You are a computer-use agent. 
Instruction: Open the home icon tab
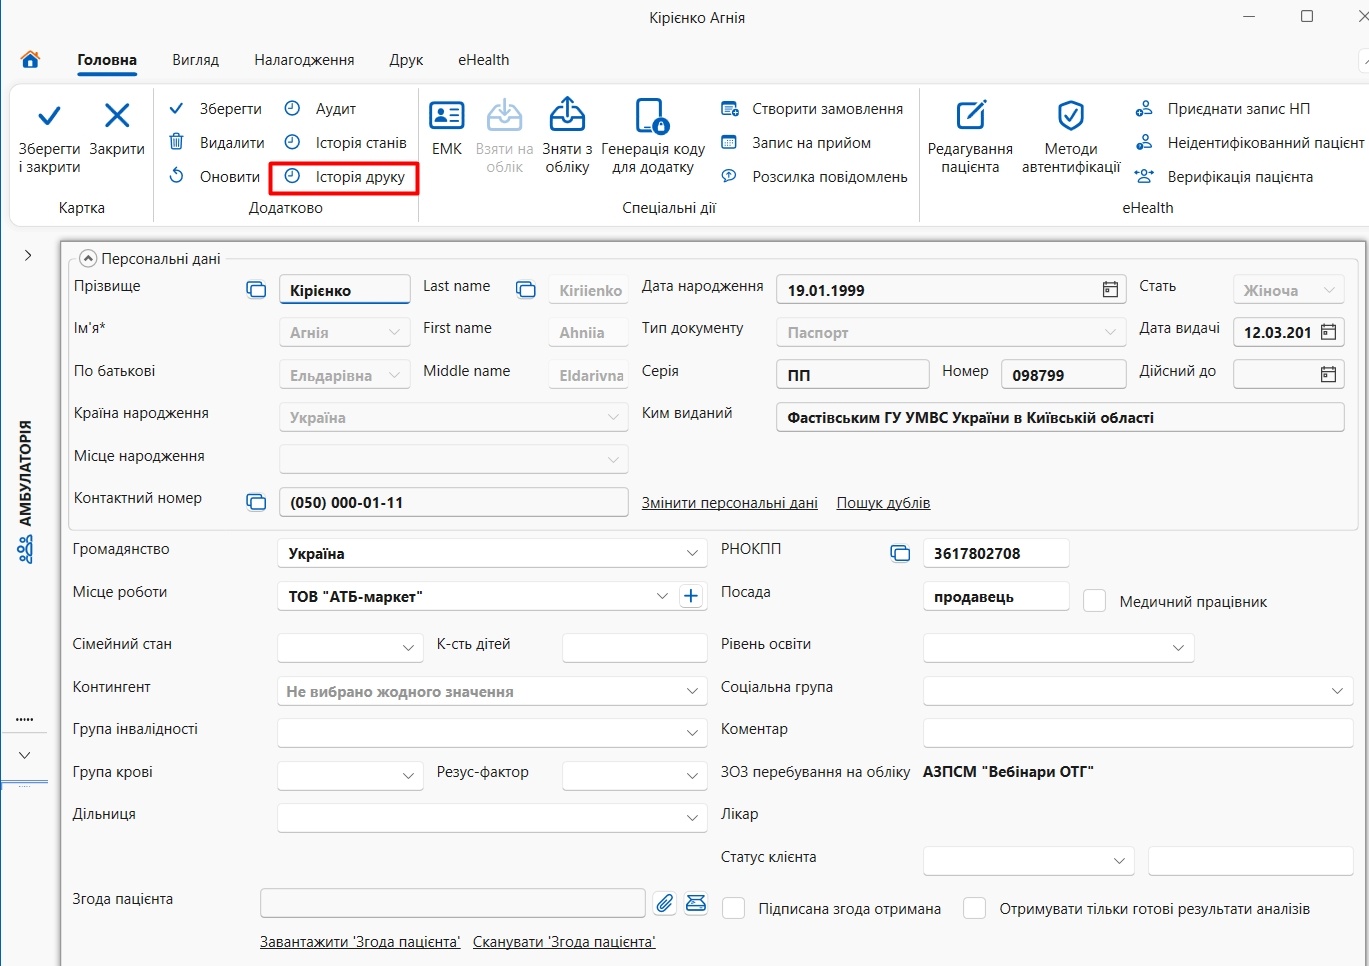(30, 59)
